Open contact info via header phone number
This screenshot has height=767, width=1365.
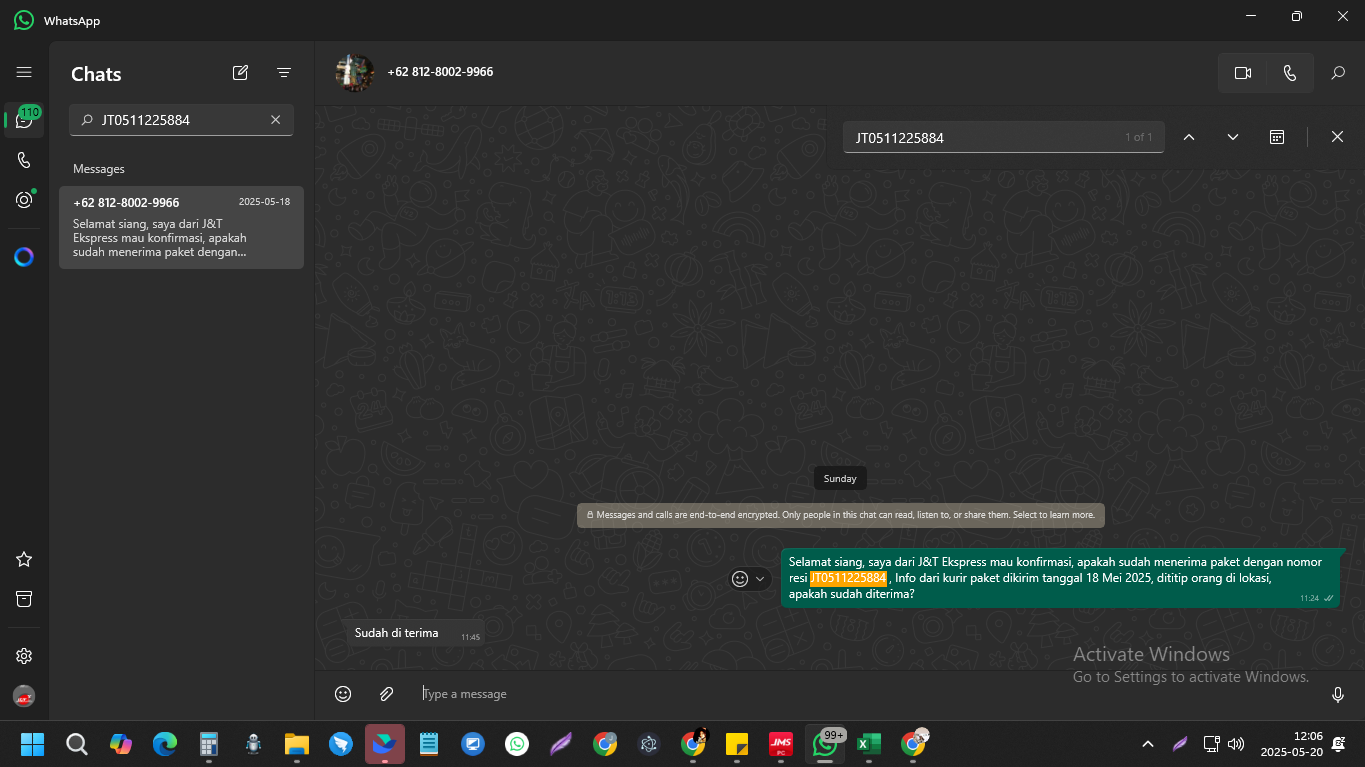point(440,72)
